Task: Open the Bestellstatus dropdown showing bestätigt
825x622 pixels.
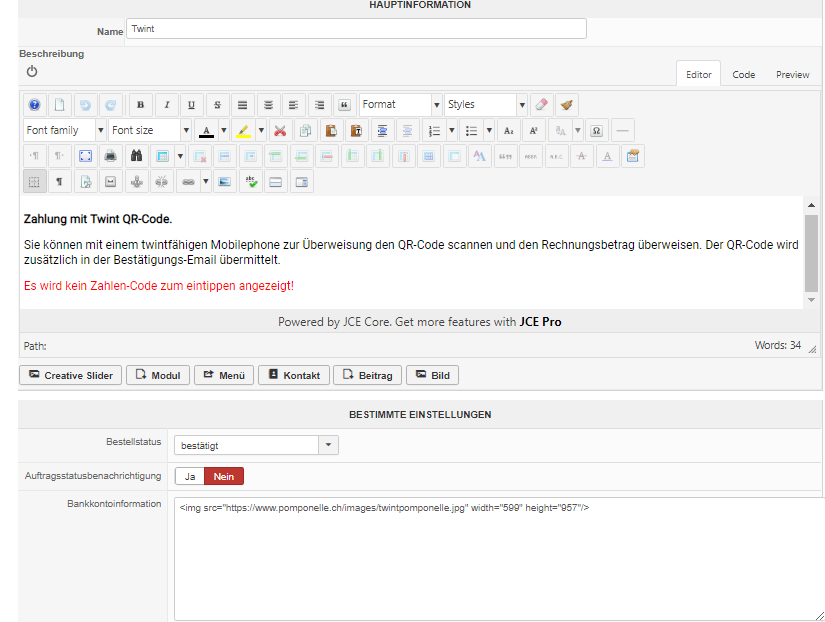Action: [256, 445]
